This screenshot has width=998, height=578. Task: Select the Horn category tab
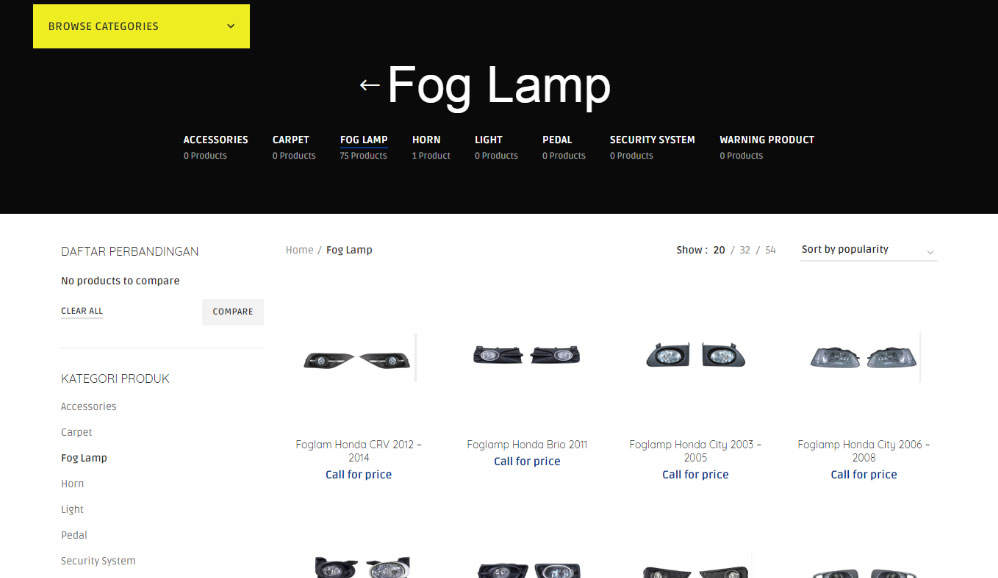(x=431, y=147)
